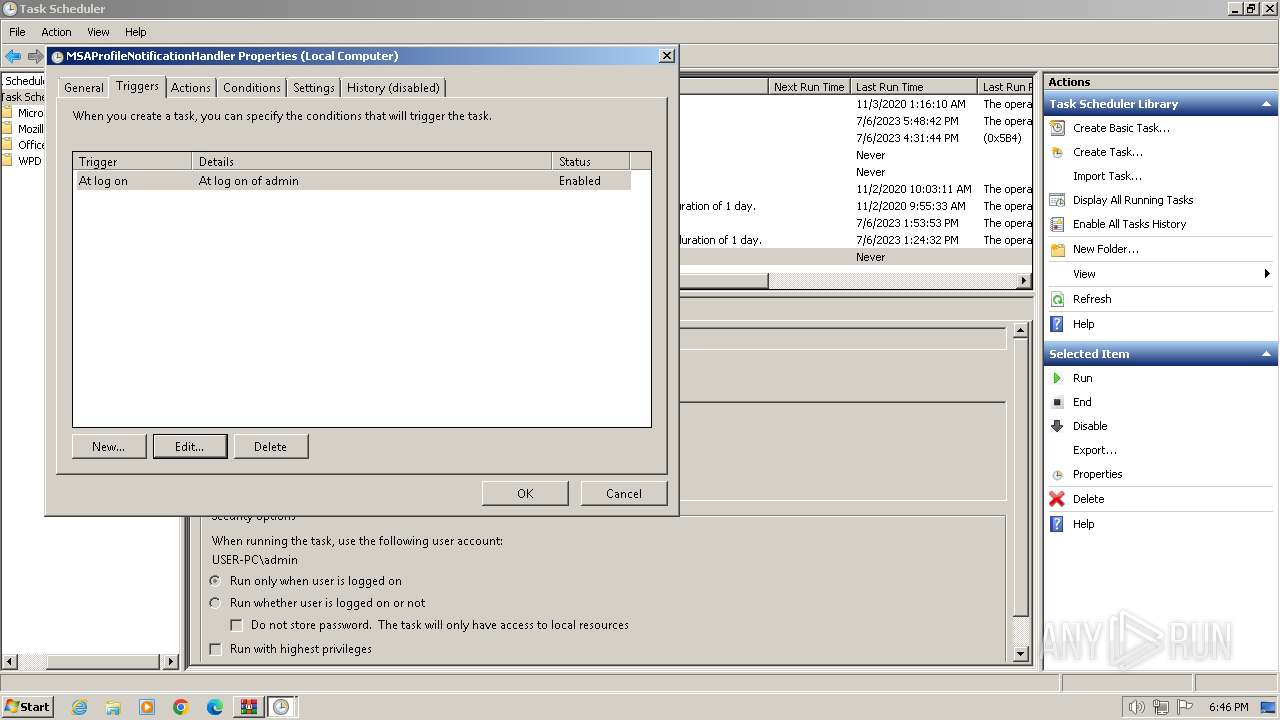Click the Last Run Time column header
Viewport: 1280px width, 720px height.
pyautogui.click(x=914, y=87)
